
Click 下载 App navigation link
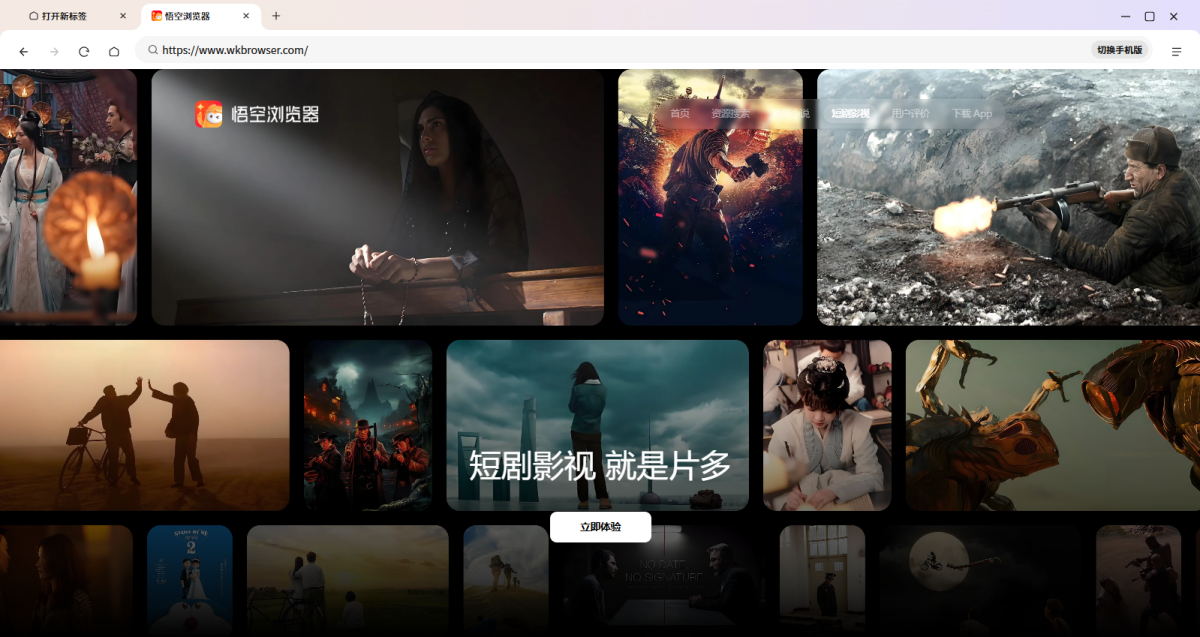pos(971,114)
